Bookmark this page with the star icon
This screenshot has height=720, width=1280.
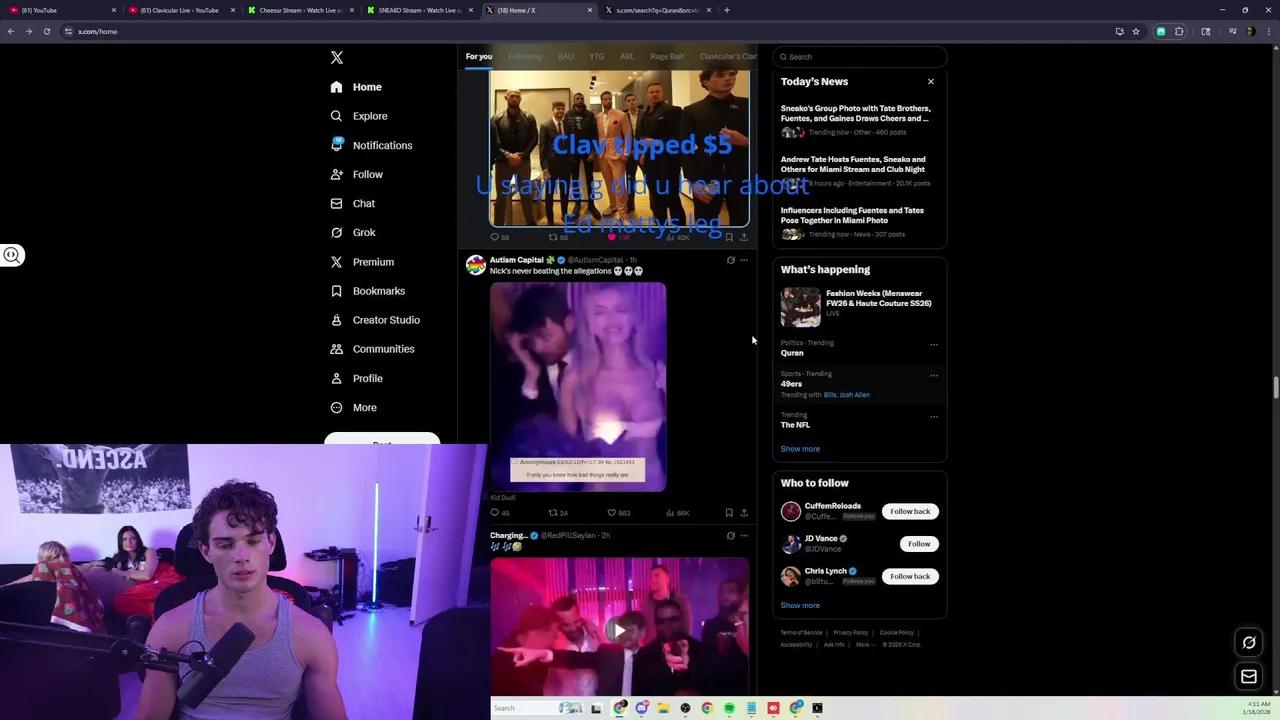coord(1136,31)
